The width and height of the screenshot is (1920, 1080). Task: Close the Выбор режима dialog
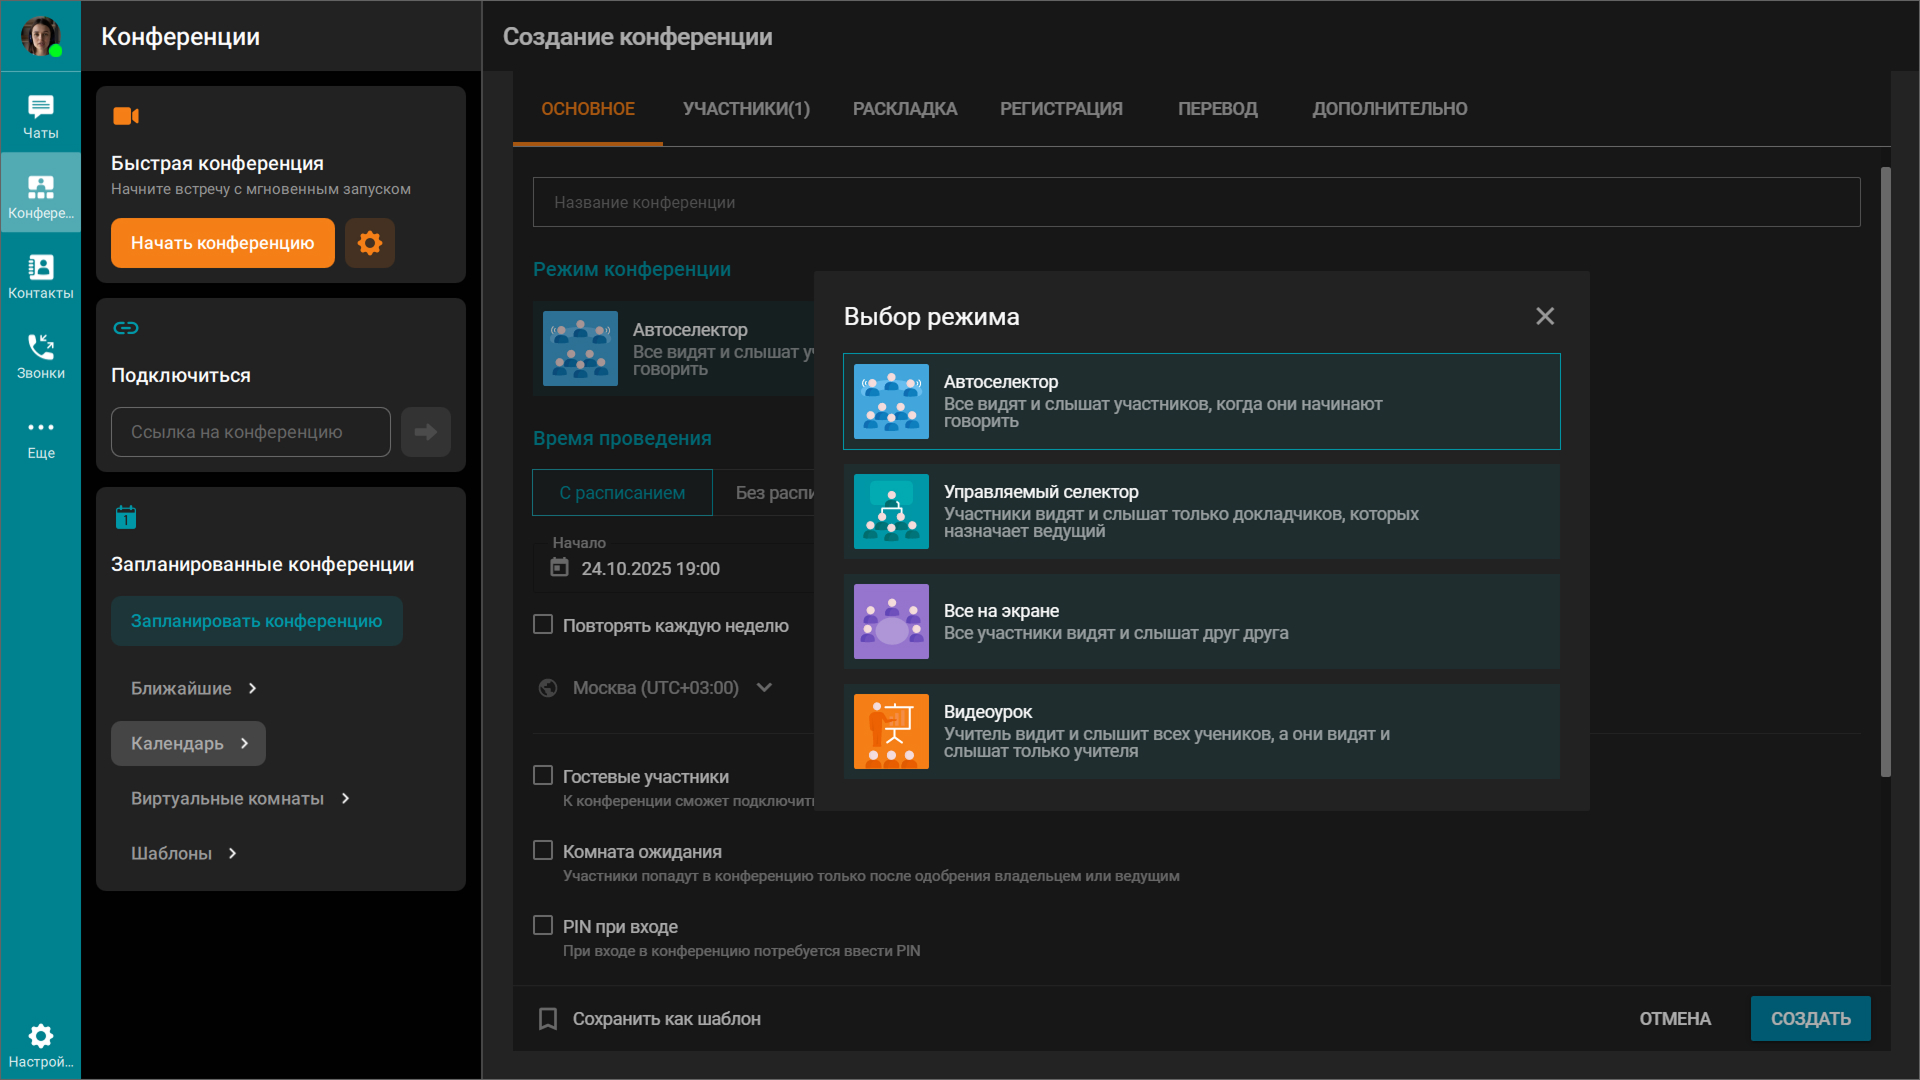tap(1545, 316)
